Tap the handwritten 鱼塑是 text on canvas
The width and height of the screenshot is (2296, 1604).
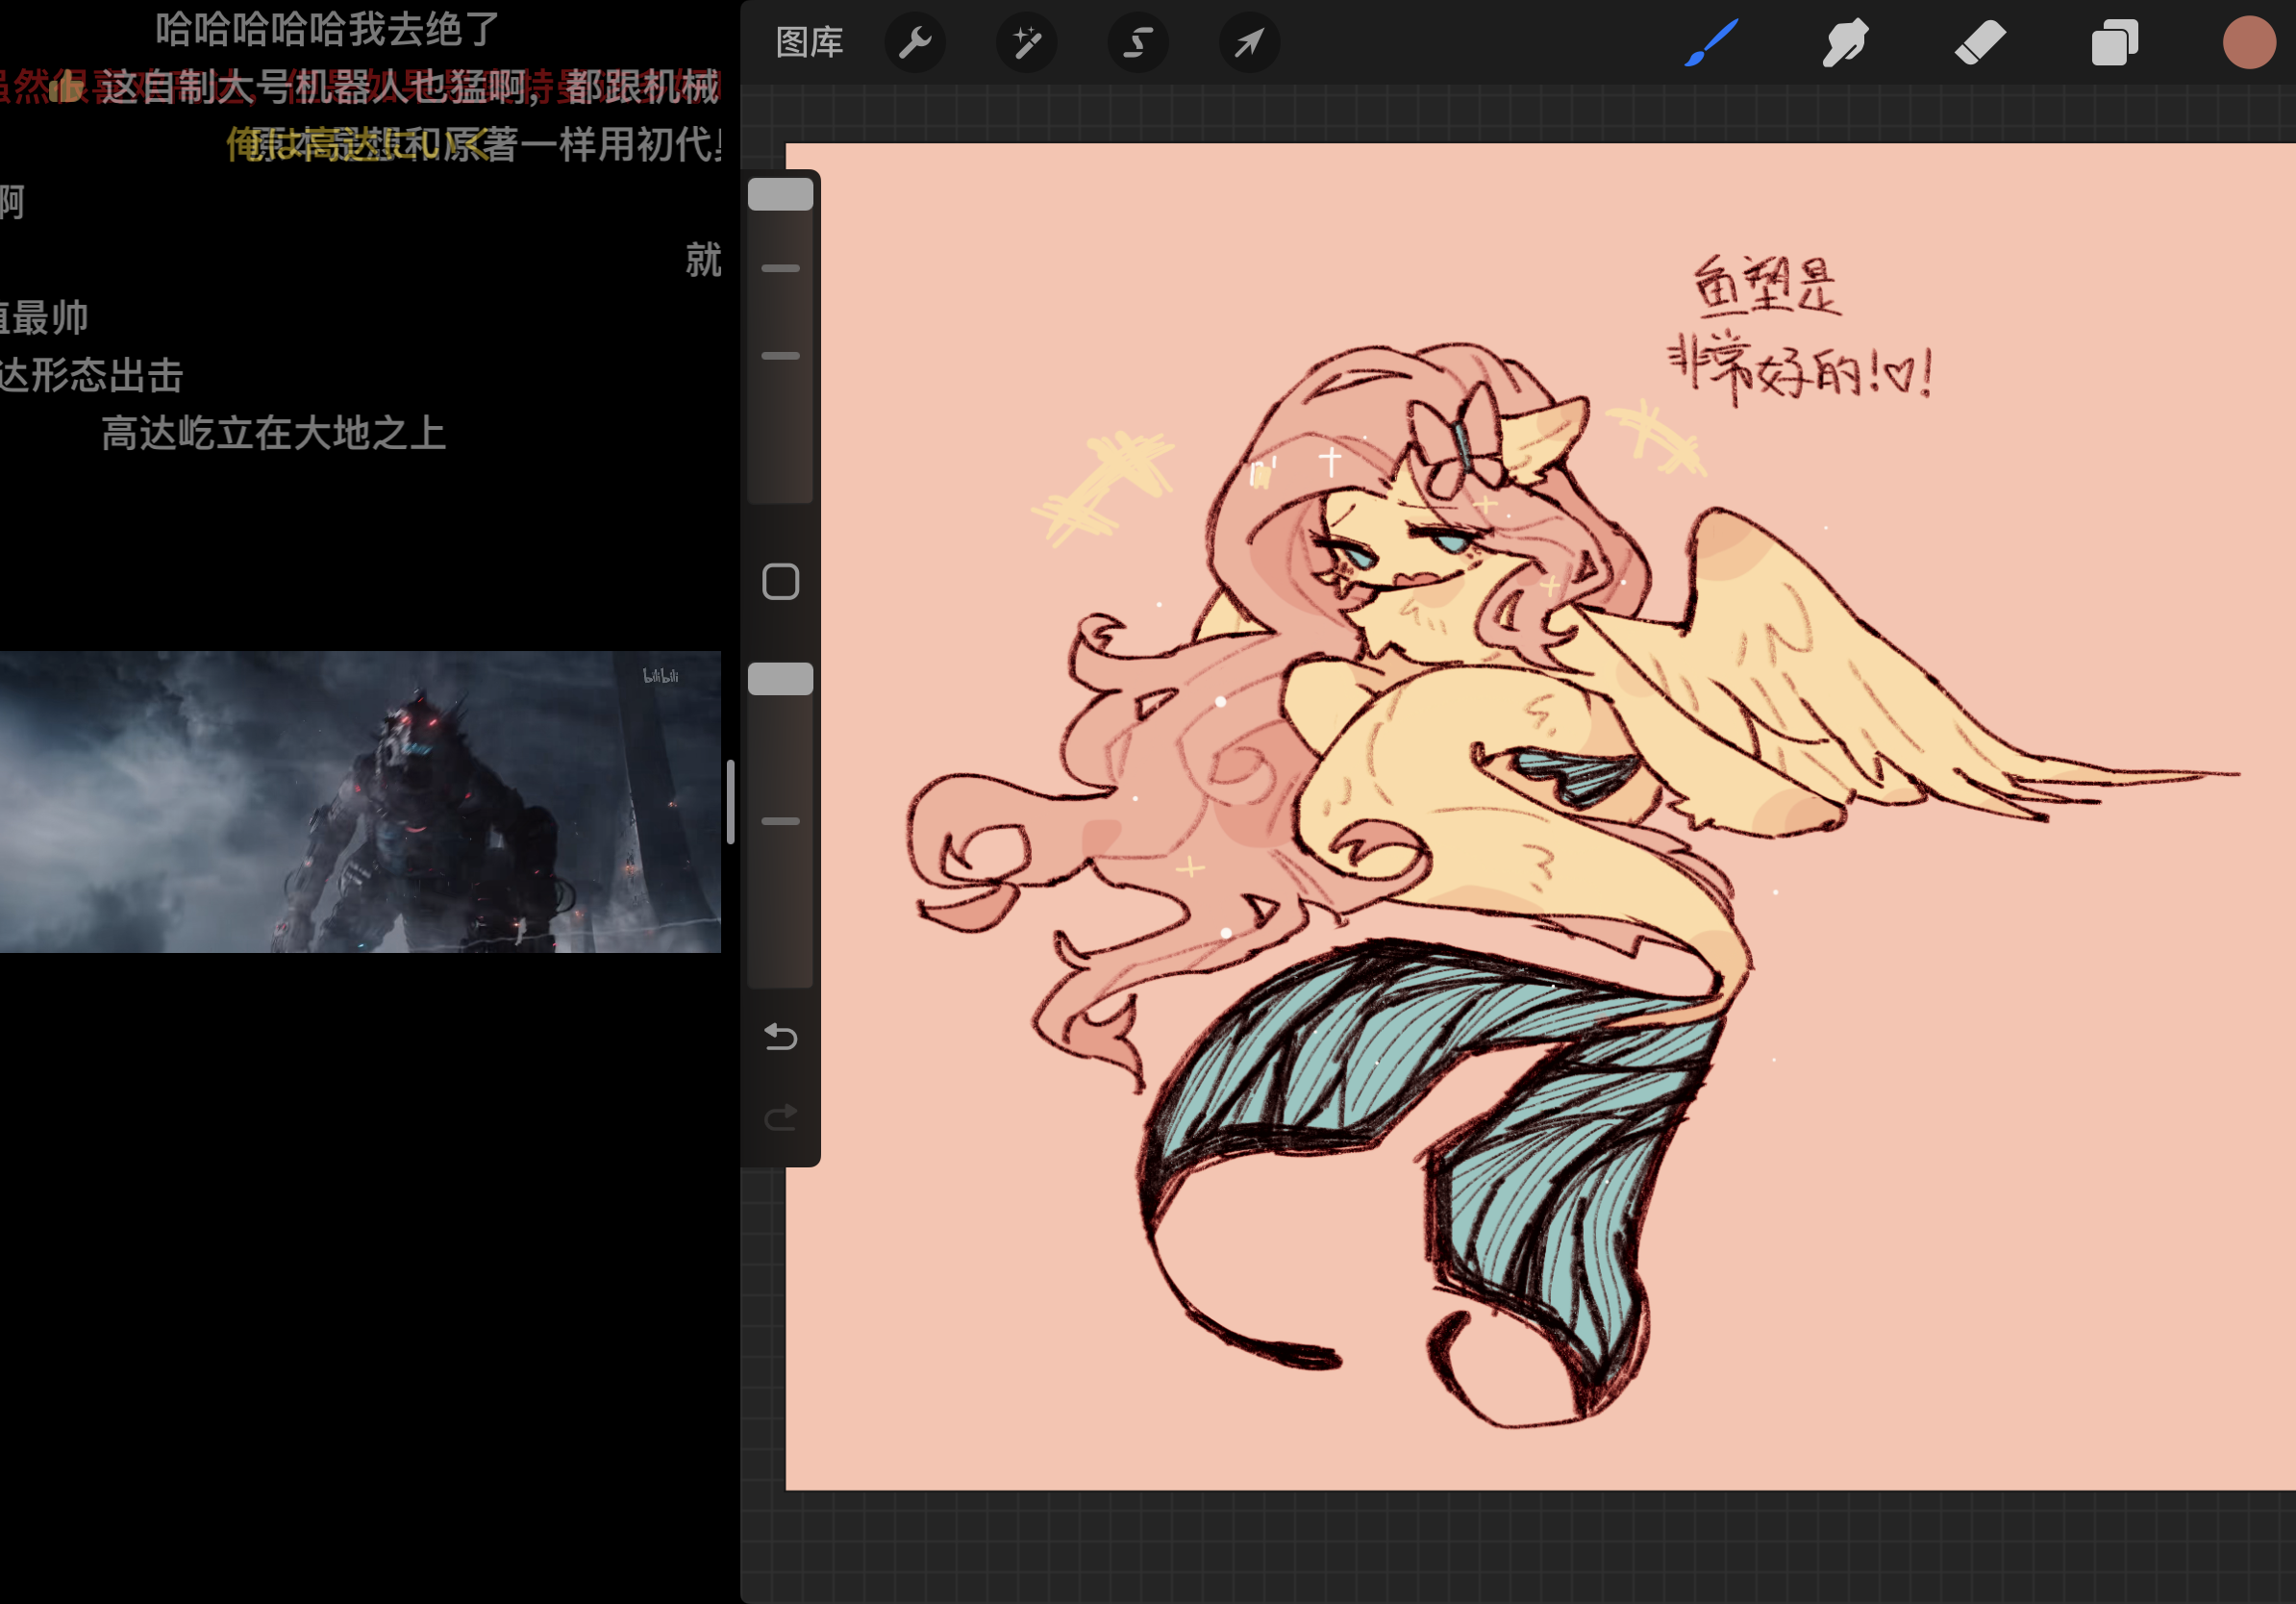point(1765,287)
